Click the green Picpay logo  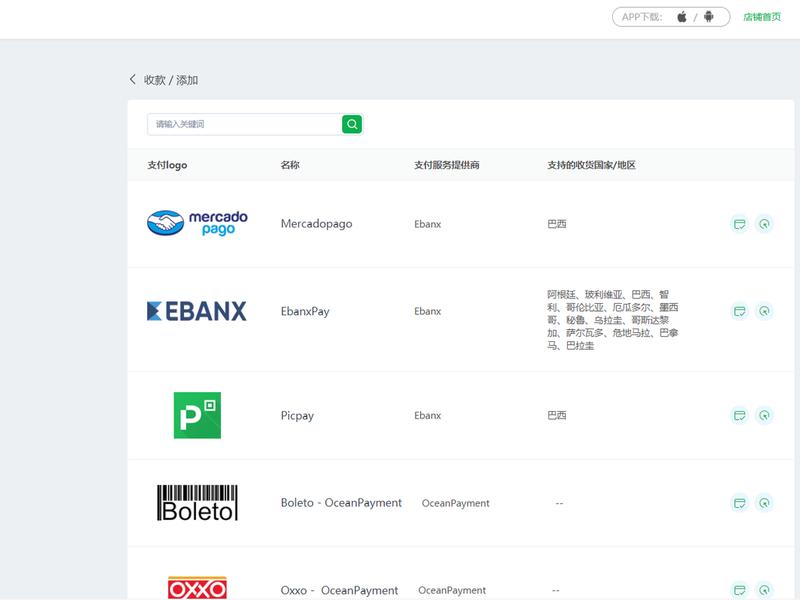coord(197,415)
